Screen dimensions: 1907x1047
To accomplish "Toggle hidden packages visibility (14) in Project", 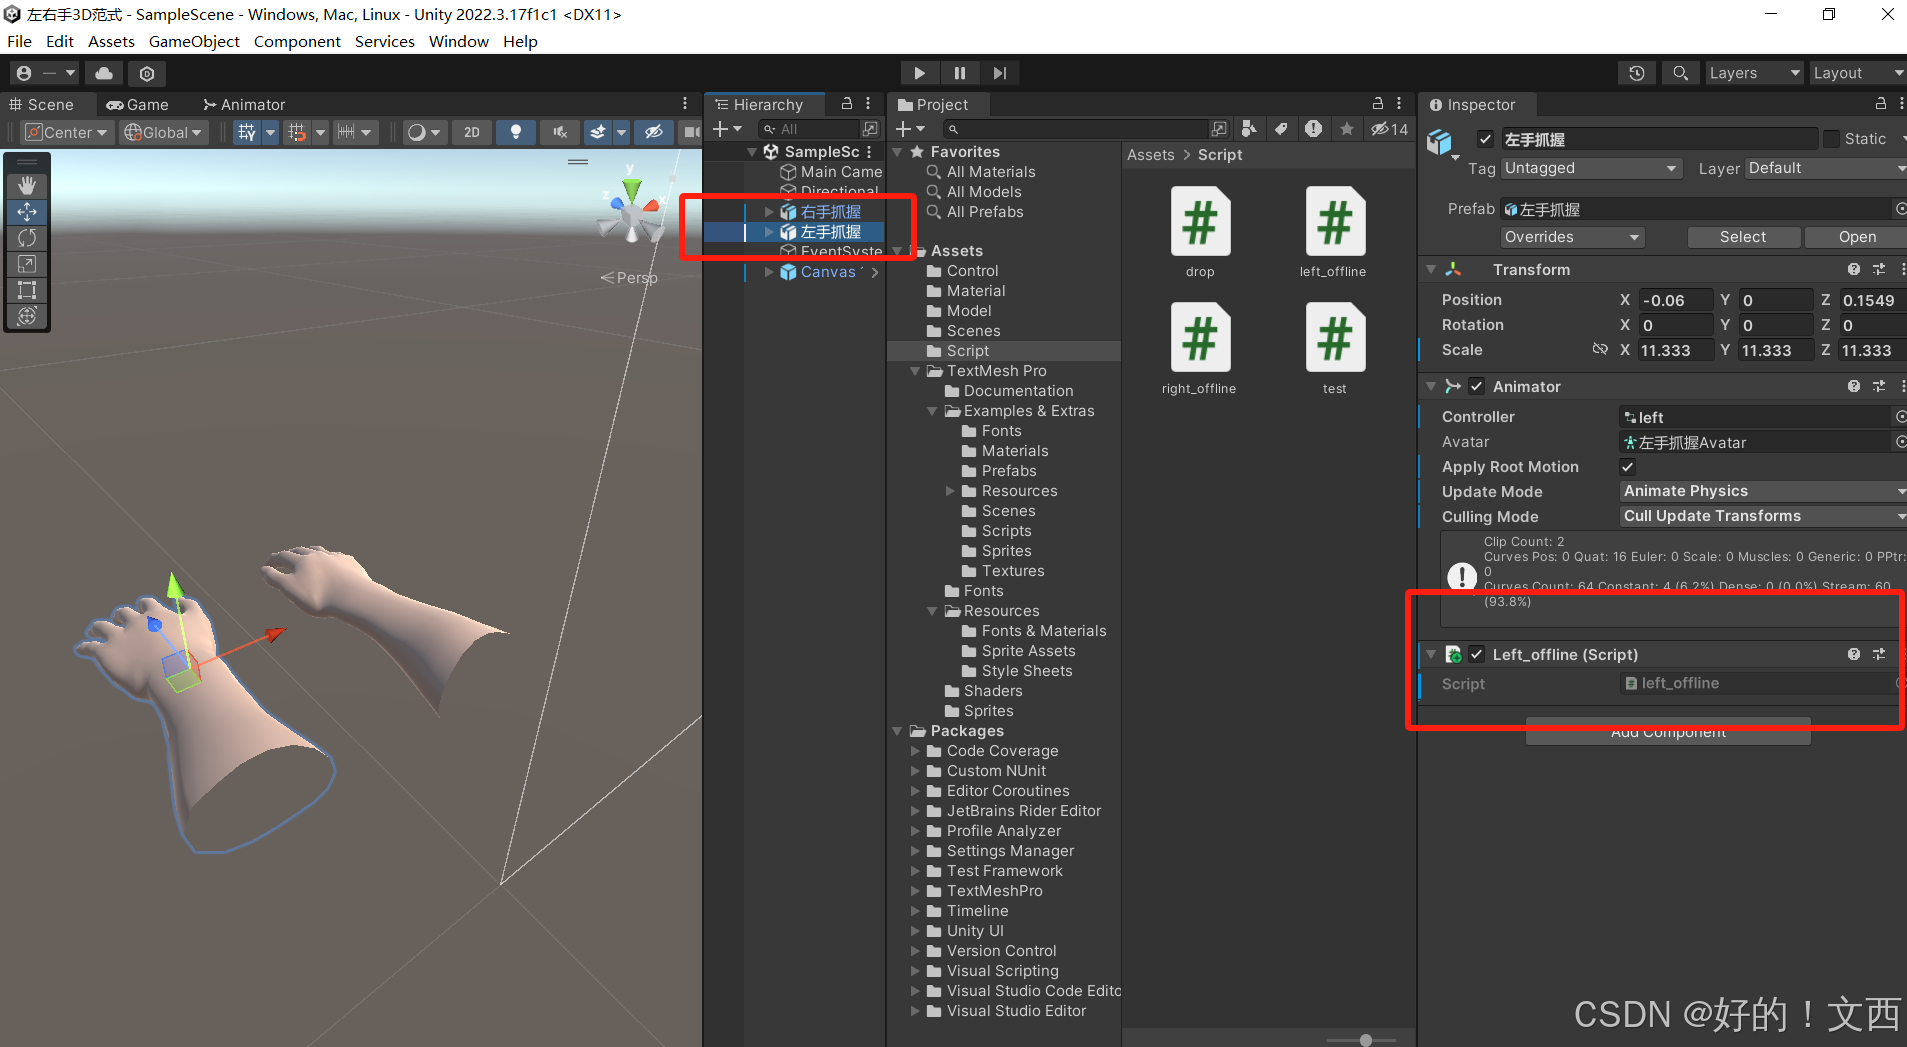I will [x=1389, y=129].
